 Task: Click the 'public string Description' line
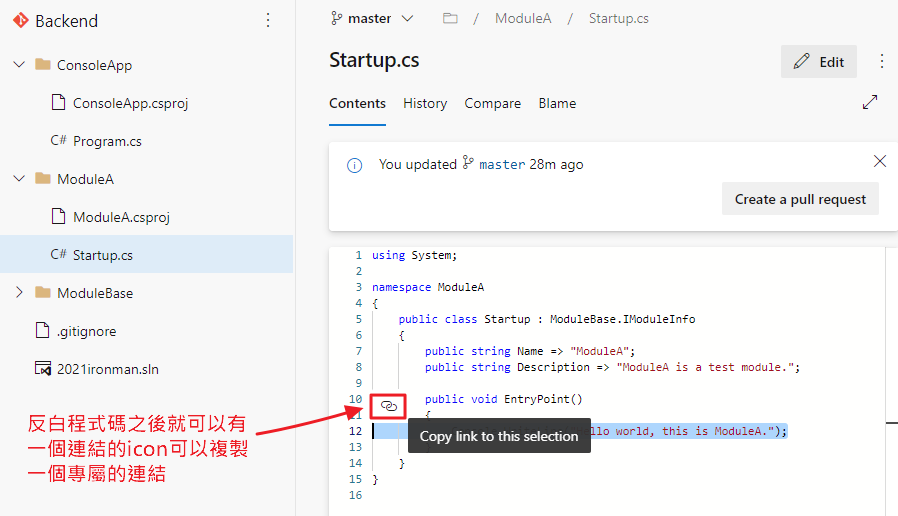[x=612, y=368]
